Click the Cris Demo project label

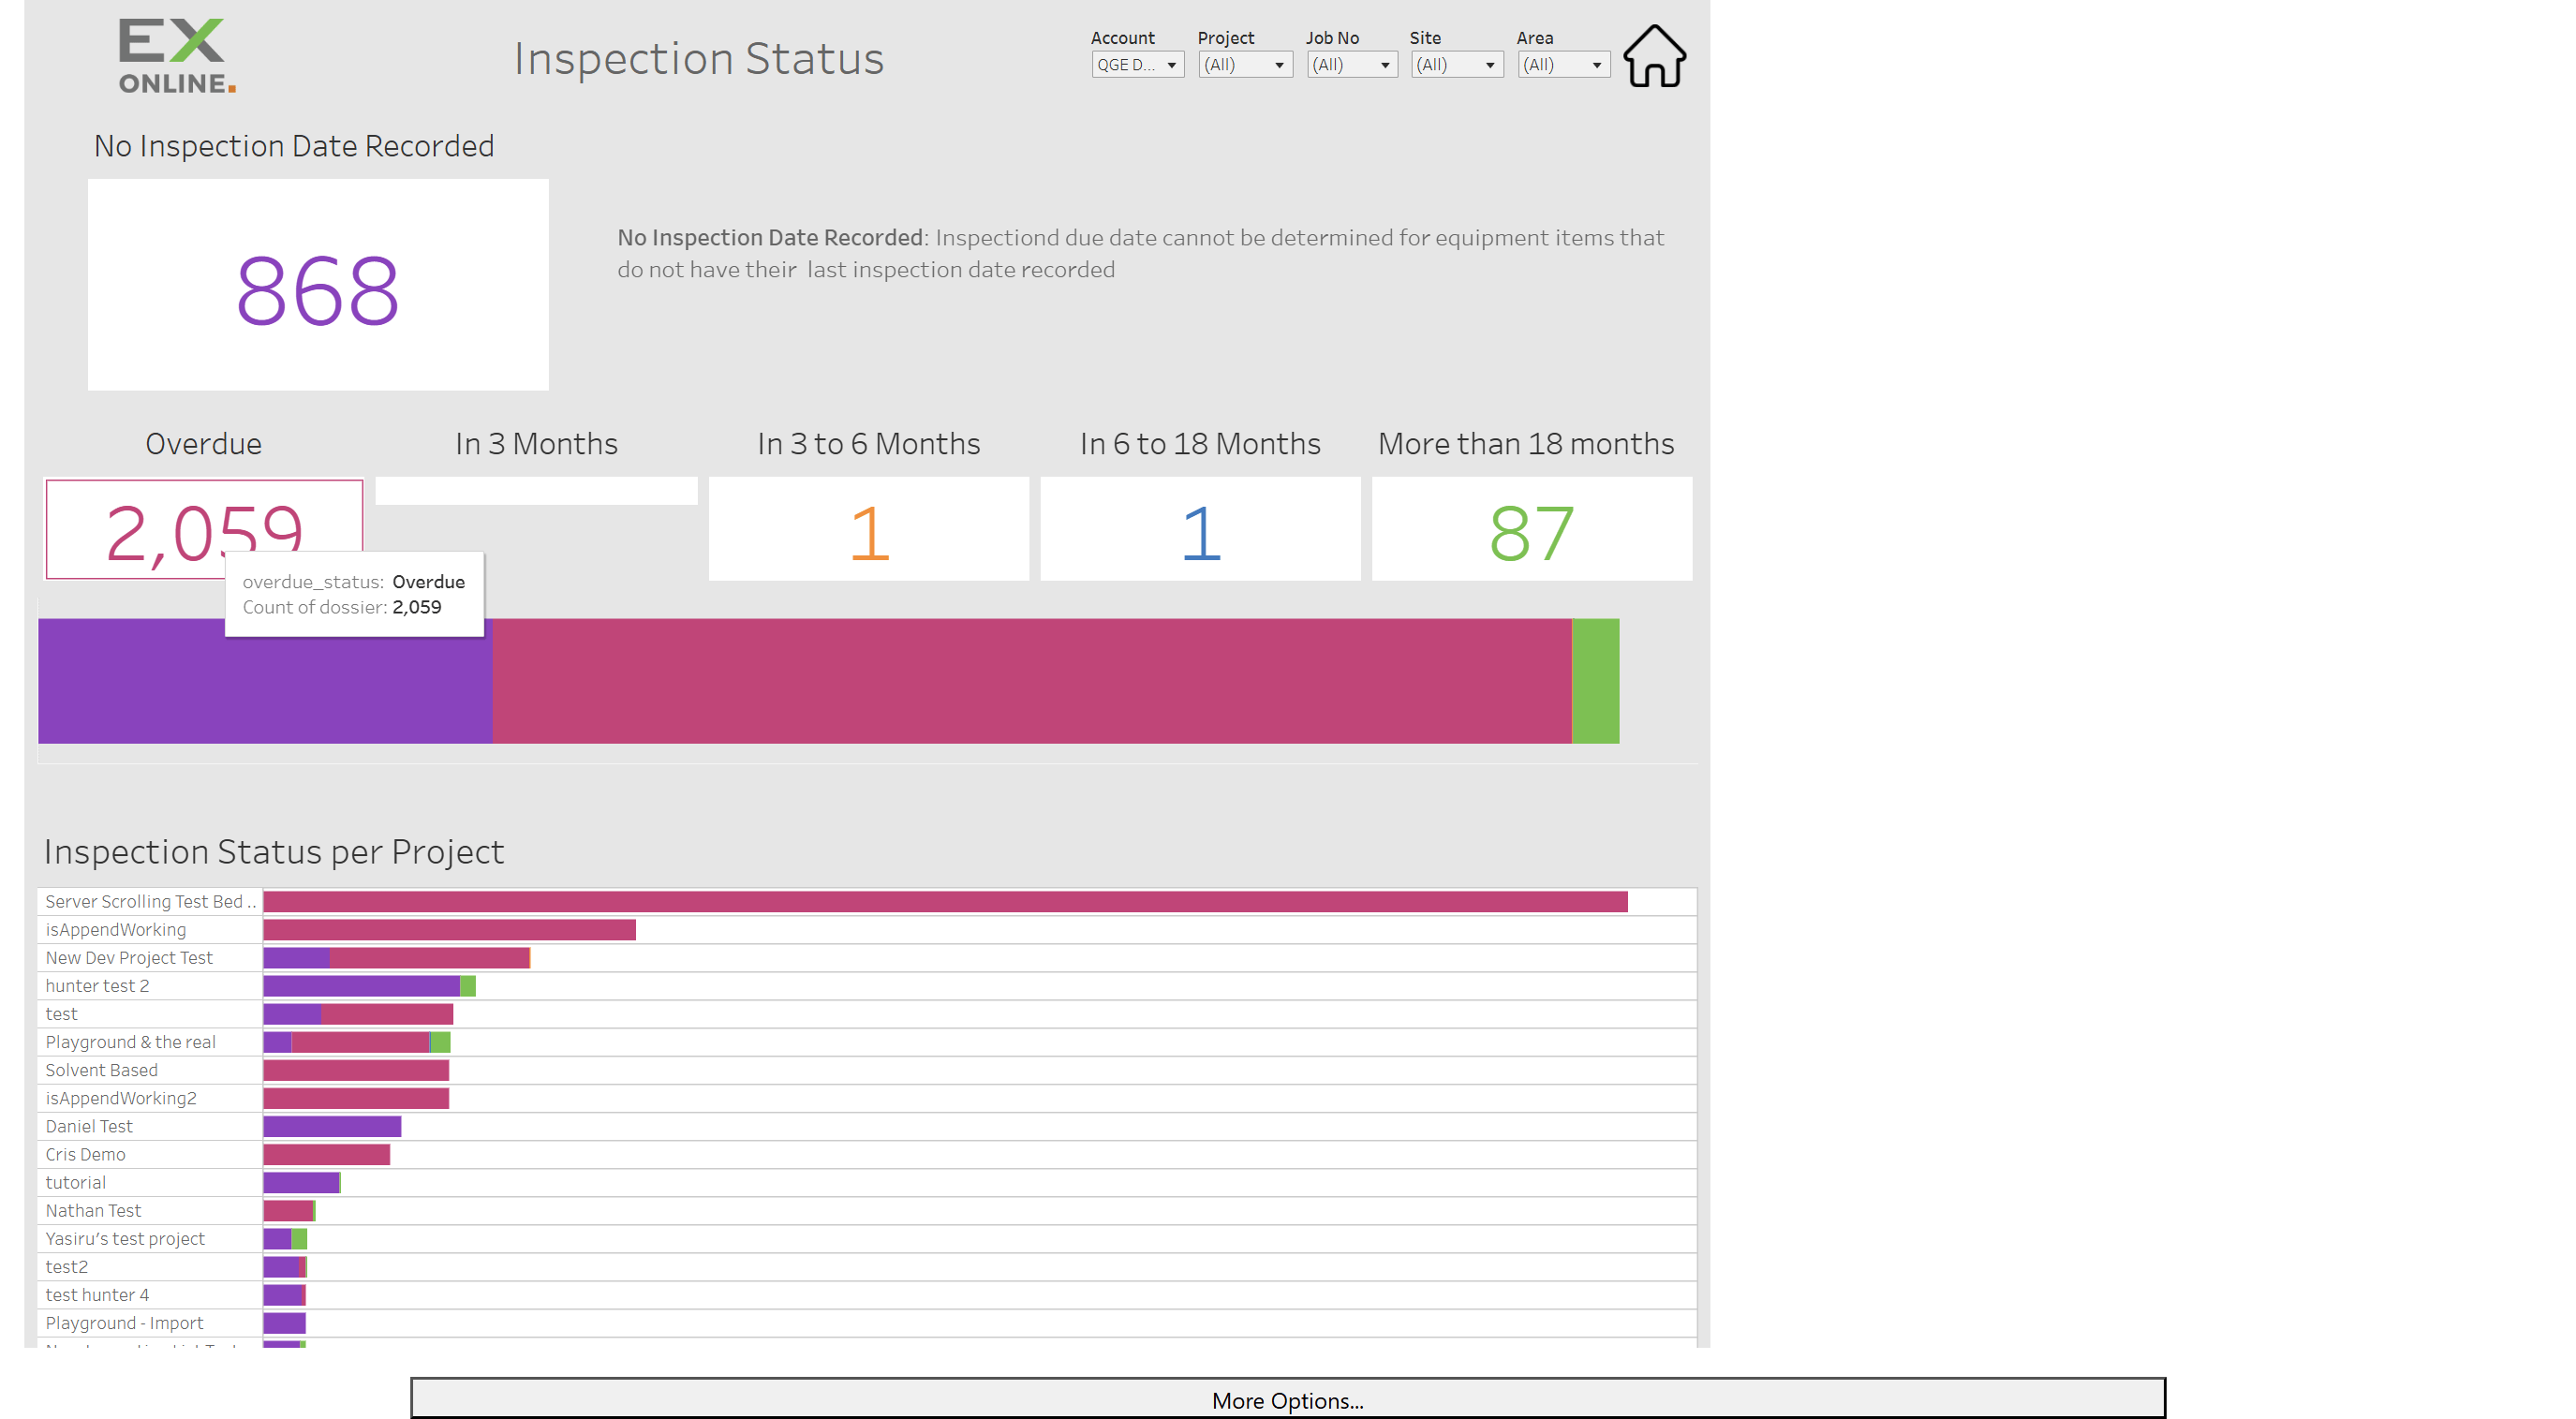tap(85, 1153)
